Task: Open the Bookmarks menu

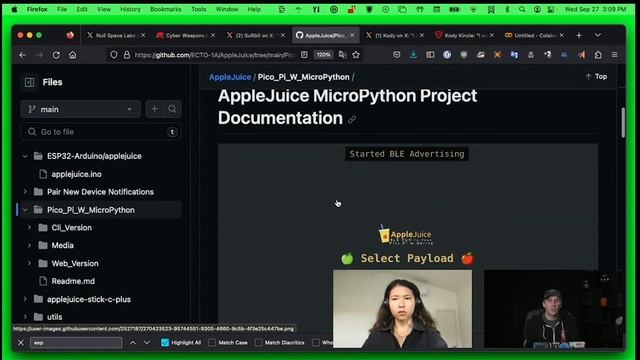Action: [x=166, y=9]
